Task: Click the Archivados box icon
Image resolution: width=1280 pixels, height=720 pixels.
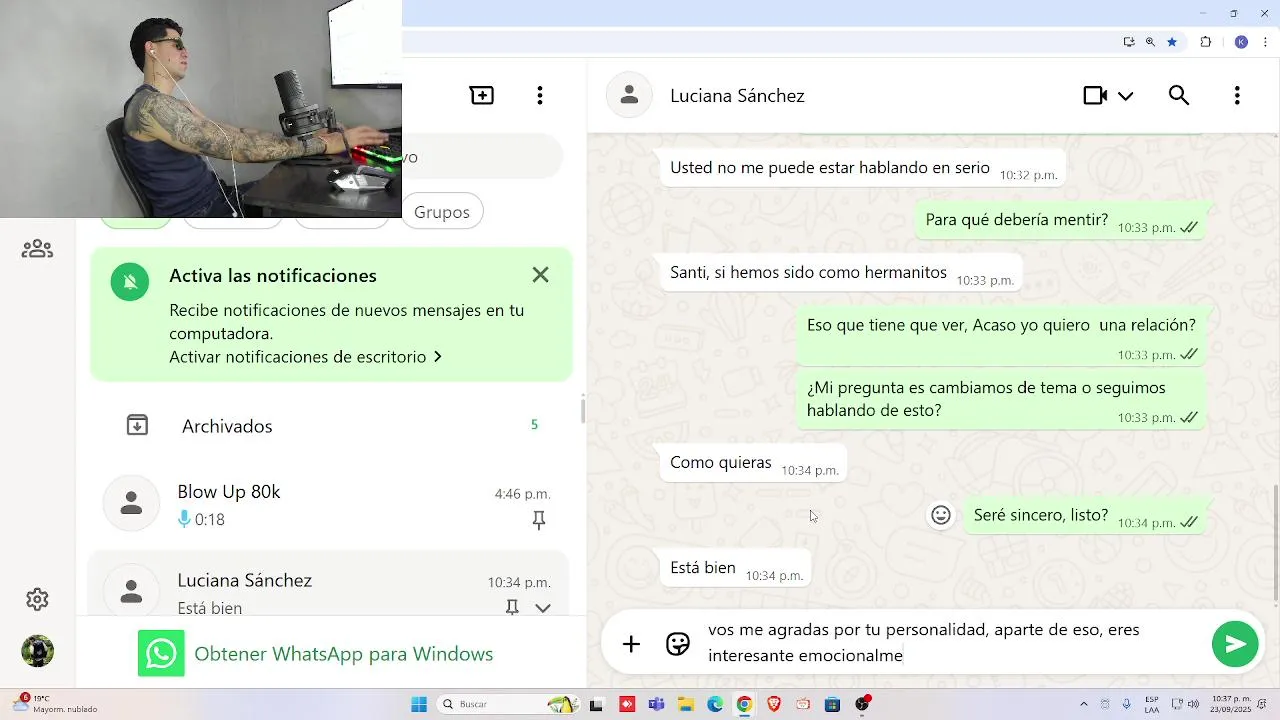Action: point(137,425)
